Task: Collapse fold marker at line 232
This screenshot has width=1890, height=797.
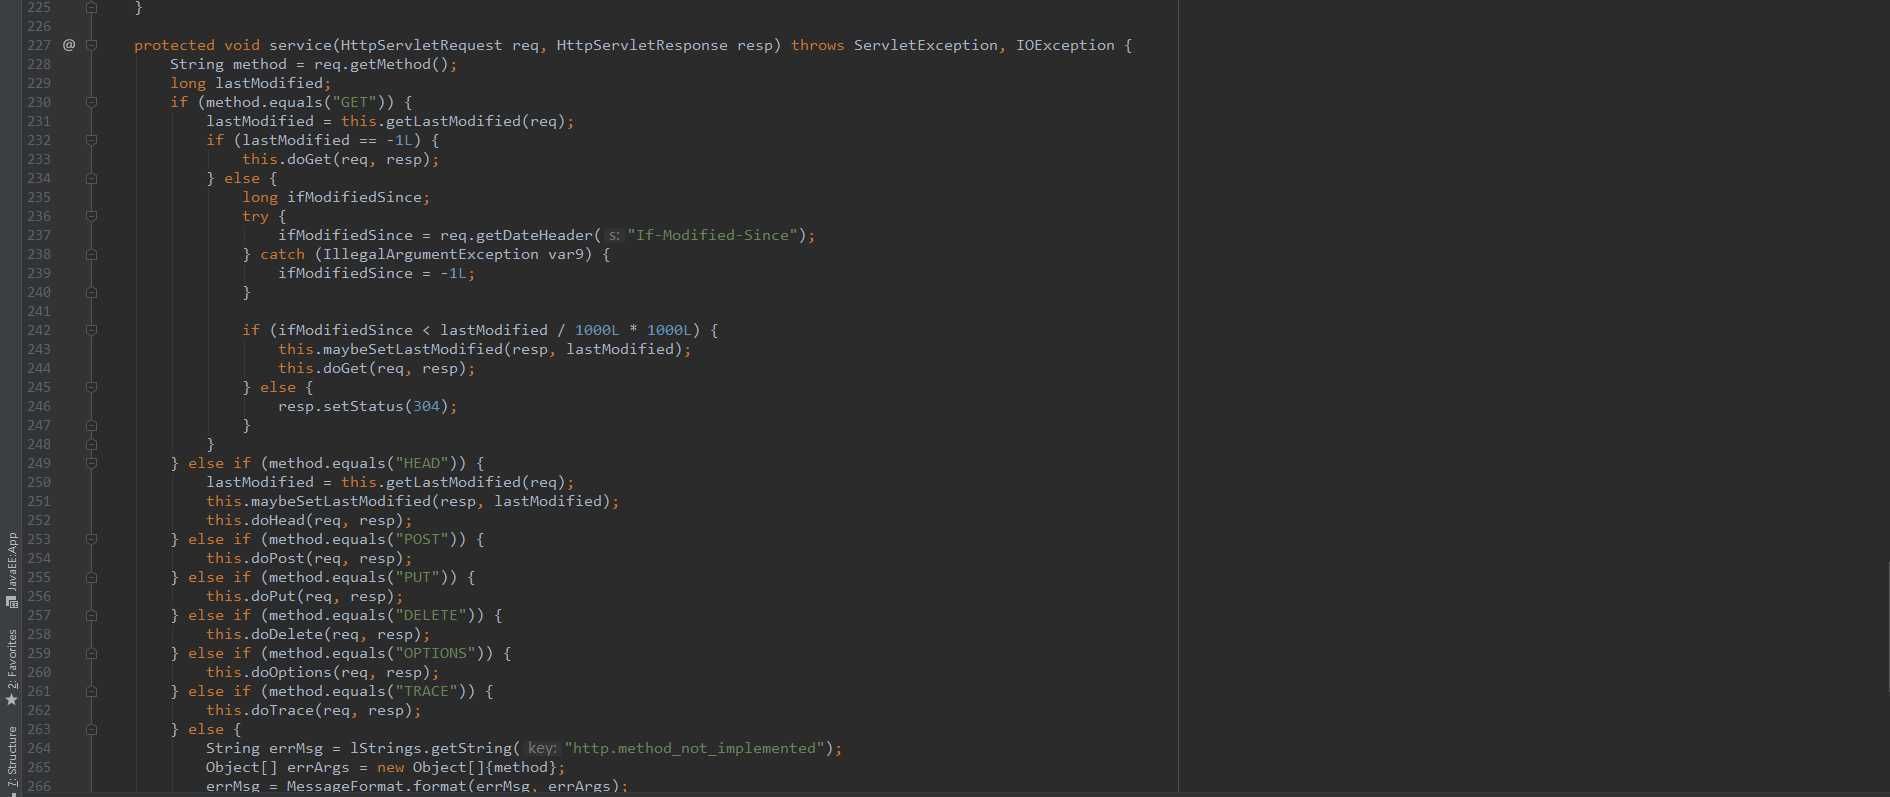Action: tap(91, 140)
